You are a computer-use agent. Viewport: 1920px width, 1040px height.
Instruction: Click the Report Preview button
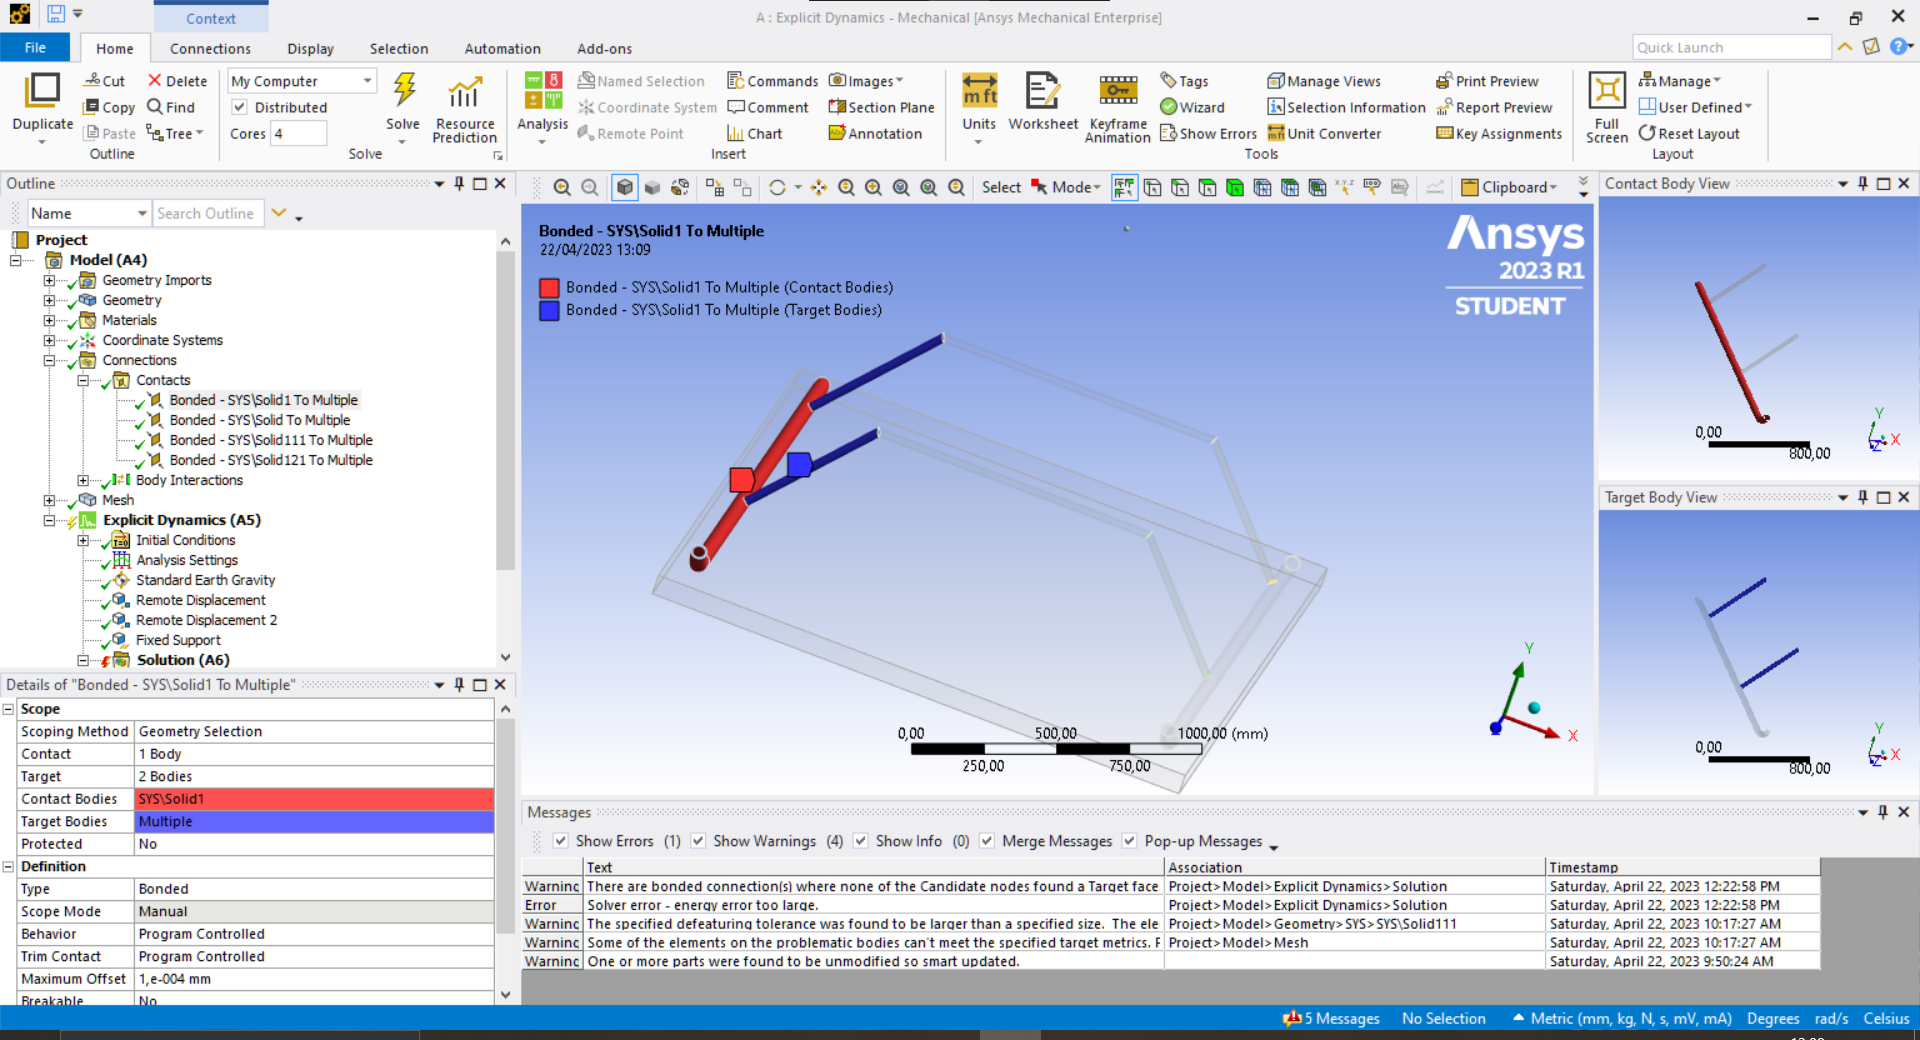click(1495, 107)
